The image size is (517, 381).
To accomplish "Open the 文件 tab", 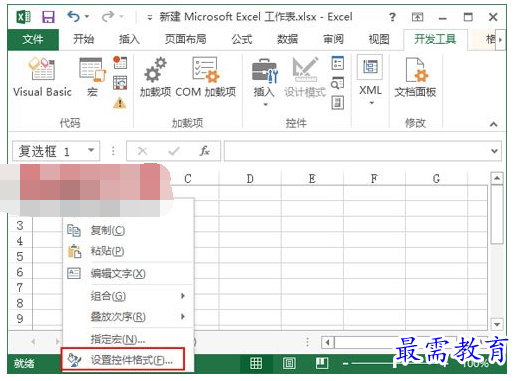I will pyautogui.click(x=33, y=39).
